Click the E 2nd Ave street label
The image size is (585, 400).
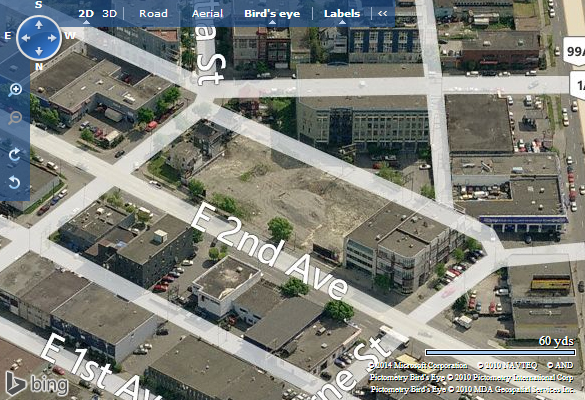(x=269, y=250)
